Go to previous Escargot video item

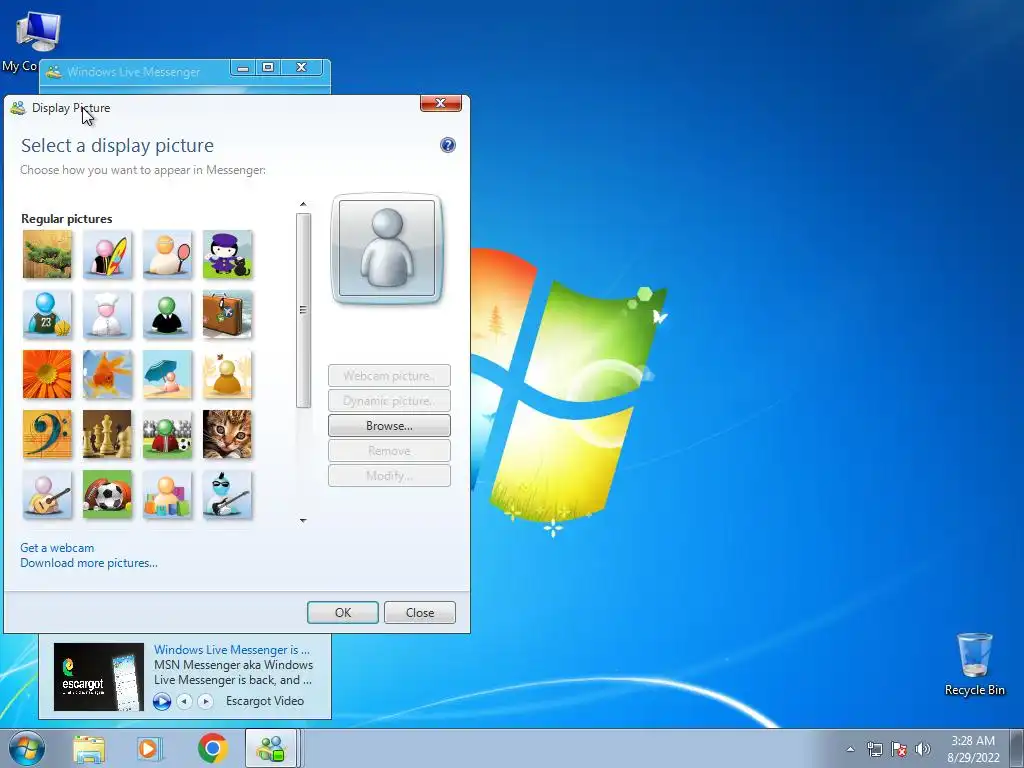coord(185,701)
